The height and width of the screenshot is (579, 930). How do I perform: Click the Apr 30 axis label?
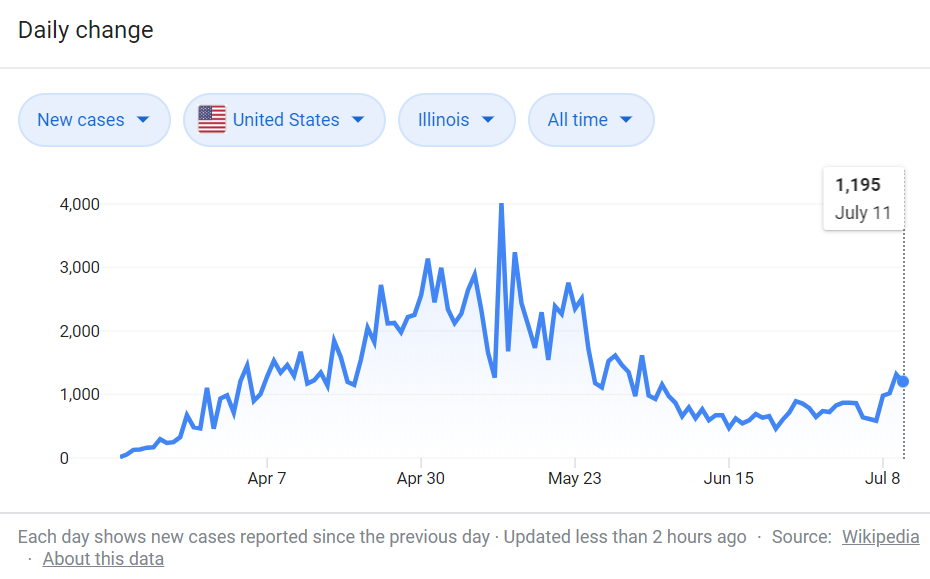click(x=421, y=479)
